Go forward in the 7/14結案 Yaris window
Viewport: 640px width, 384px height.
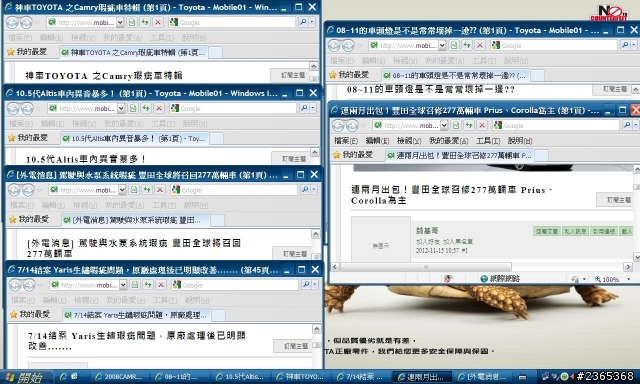[x=29, y=285]
